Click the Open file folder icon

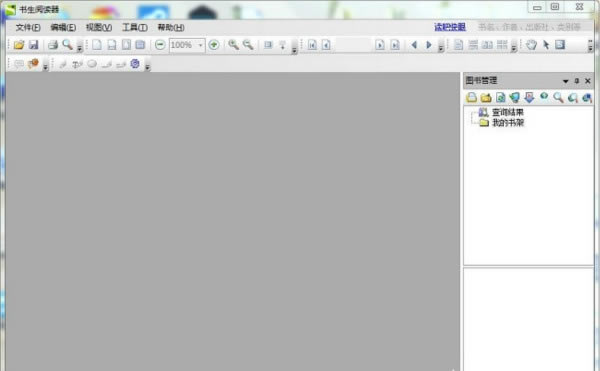(18, 45)
